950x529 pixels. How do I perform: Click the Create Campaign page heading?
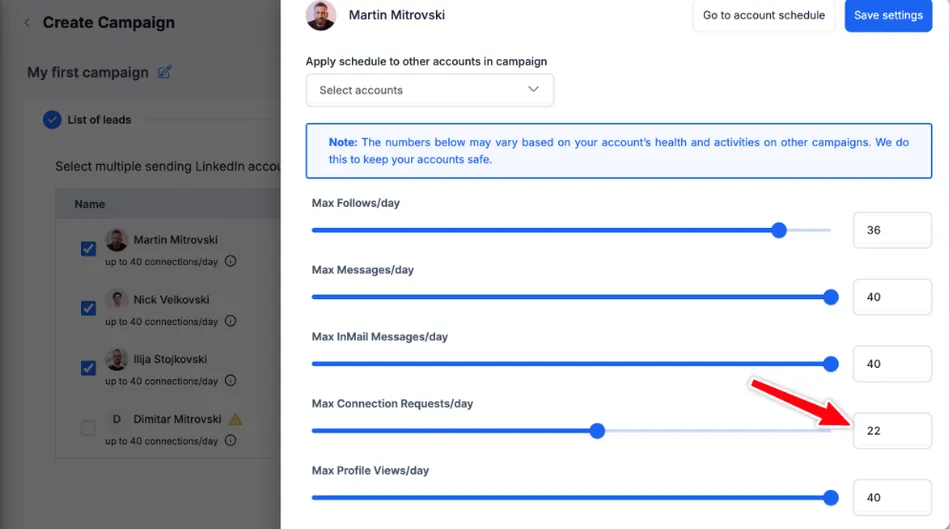pyautogui.click(x=109, y=22)
